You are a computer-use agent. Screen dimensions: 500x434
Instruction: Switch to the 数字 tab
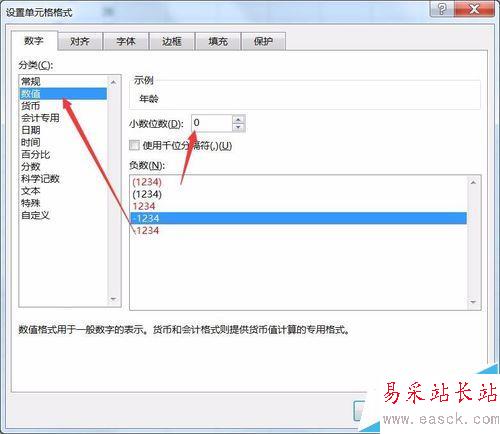click(x=34, y=41)
